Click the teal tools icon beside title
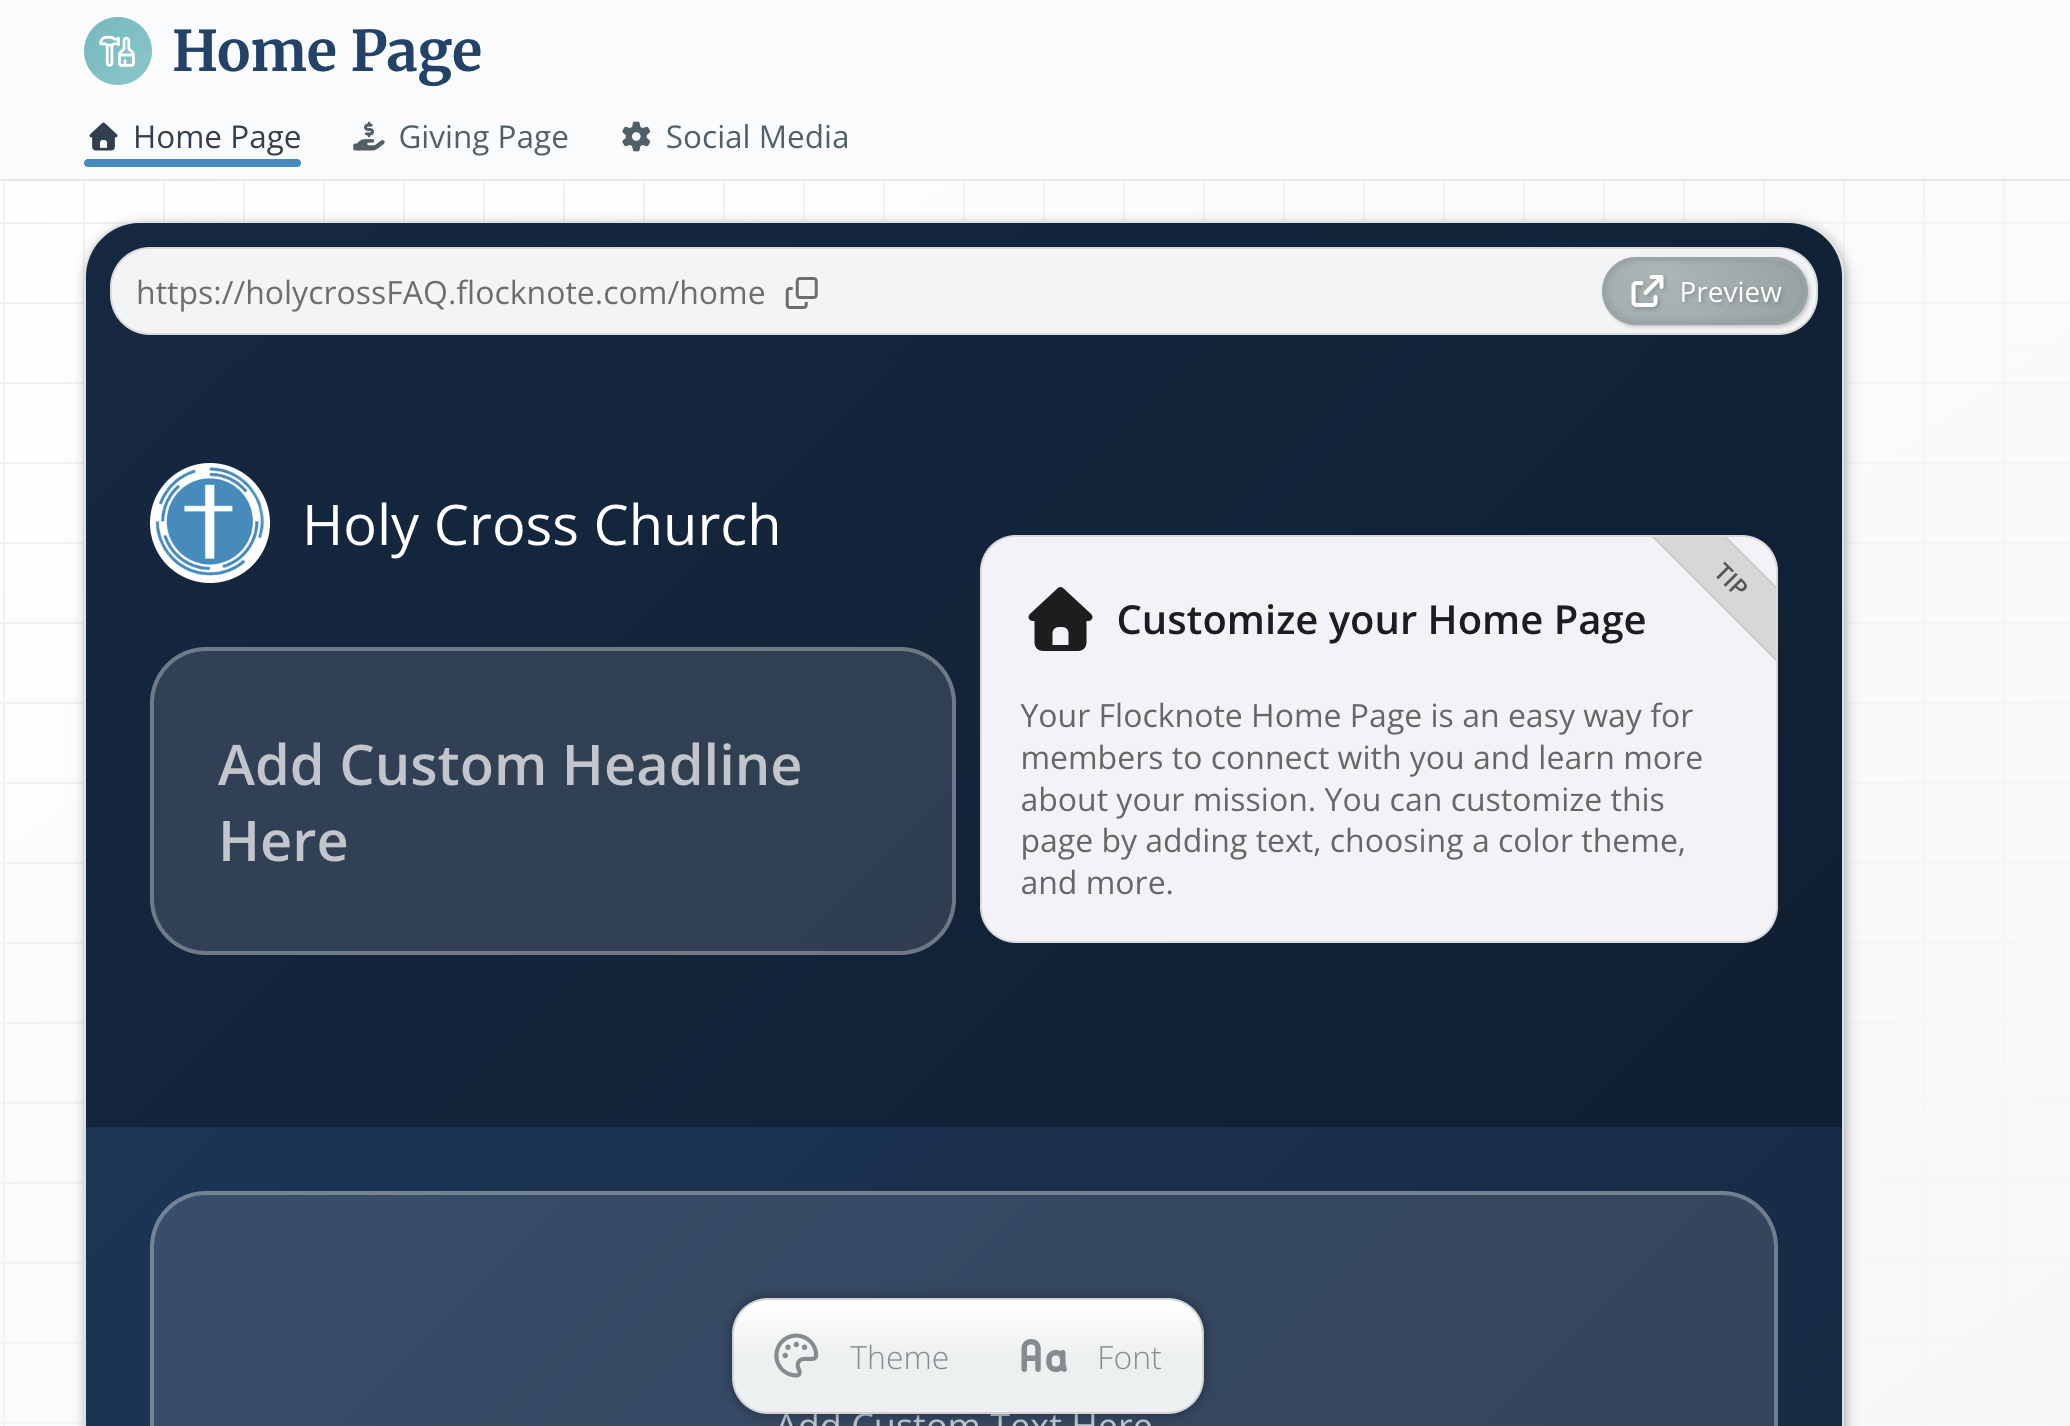Screen dimensions: 2070x1426 [x=118, y=51]
